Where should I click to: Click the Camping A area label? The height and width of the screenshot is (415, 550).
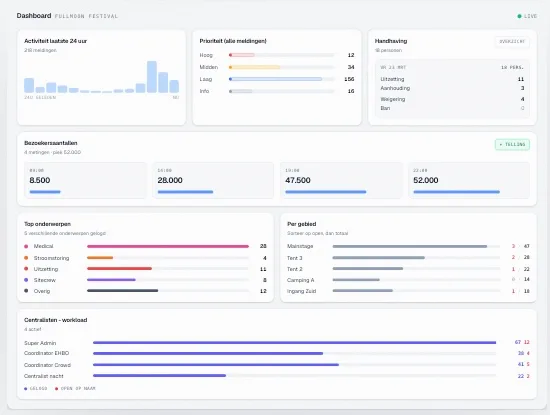coord(301,280)
